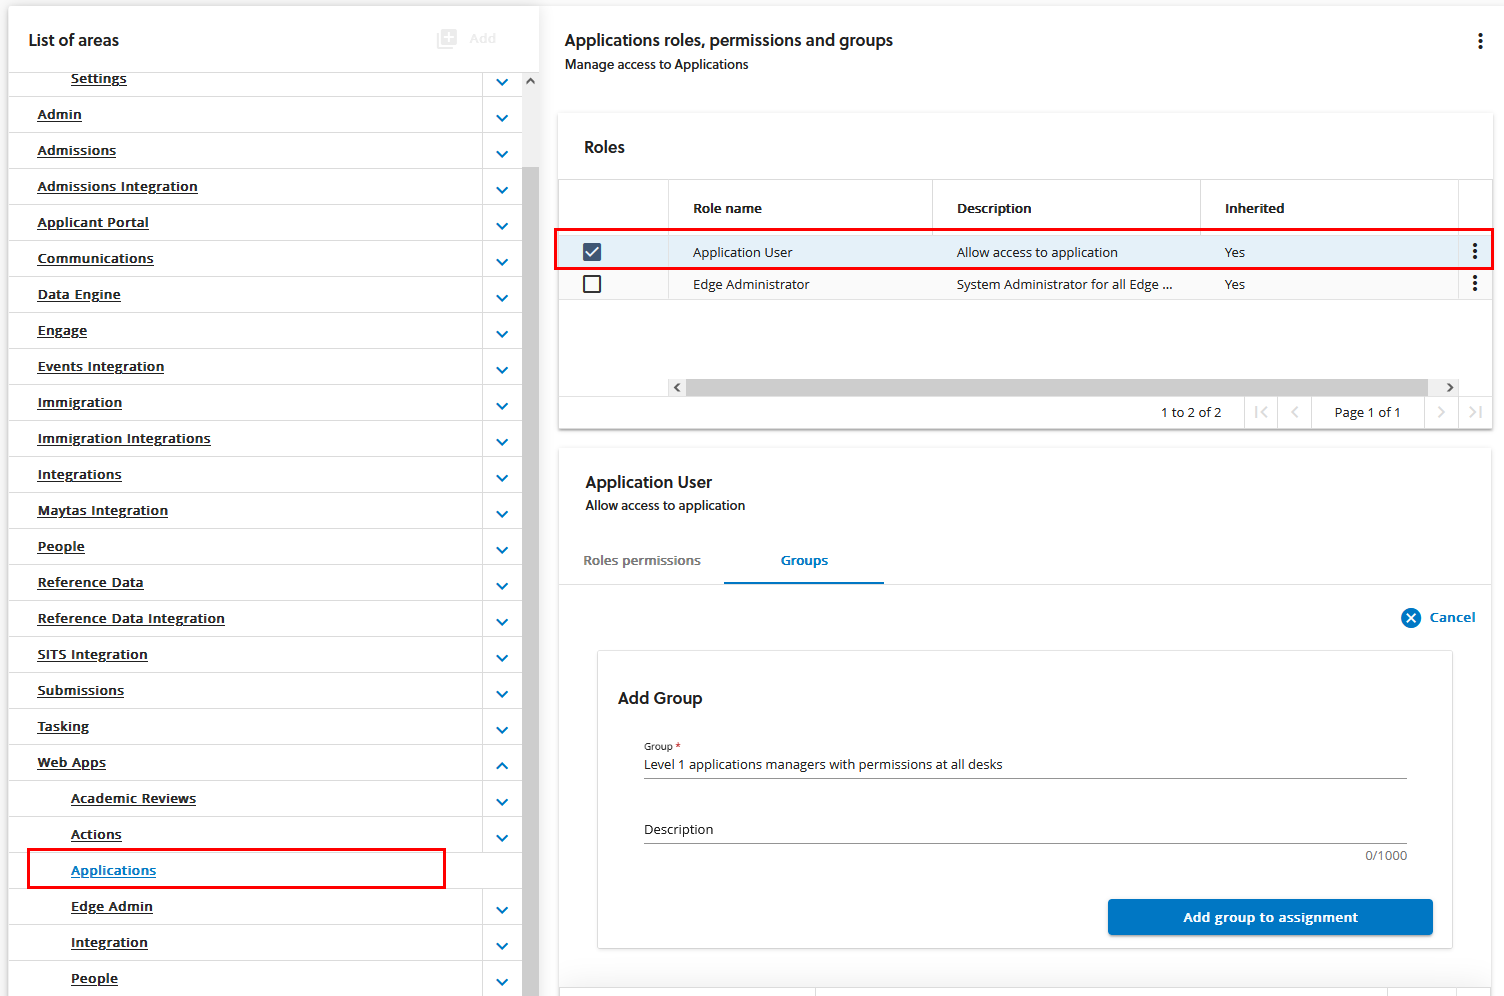Open the page-level three-dot options menu

(1480, 41)
